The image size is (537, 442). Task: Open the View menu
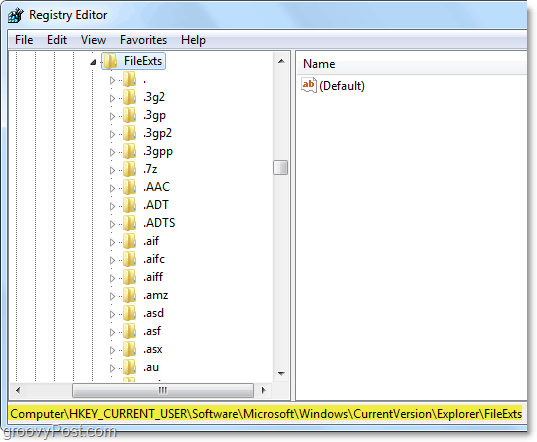[93, 40]
